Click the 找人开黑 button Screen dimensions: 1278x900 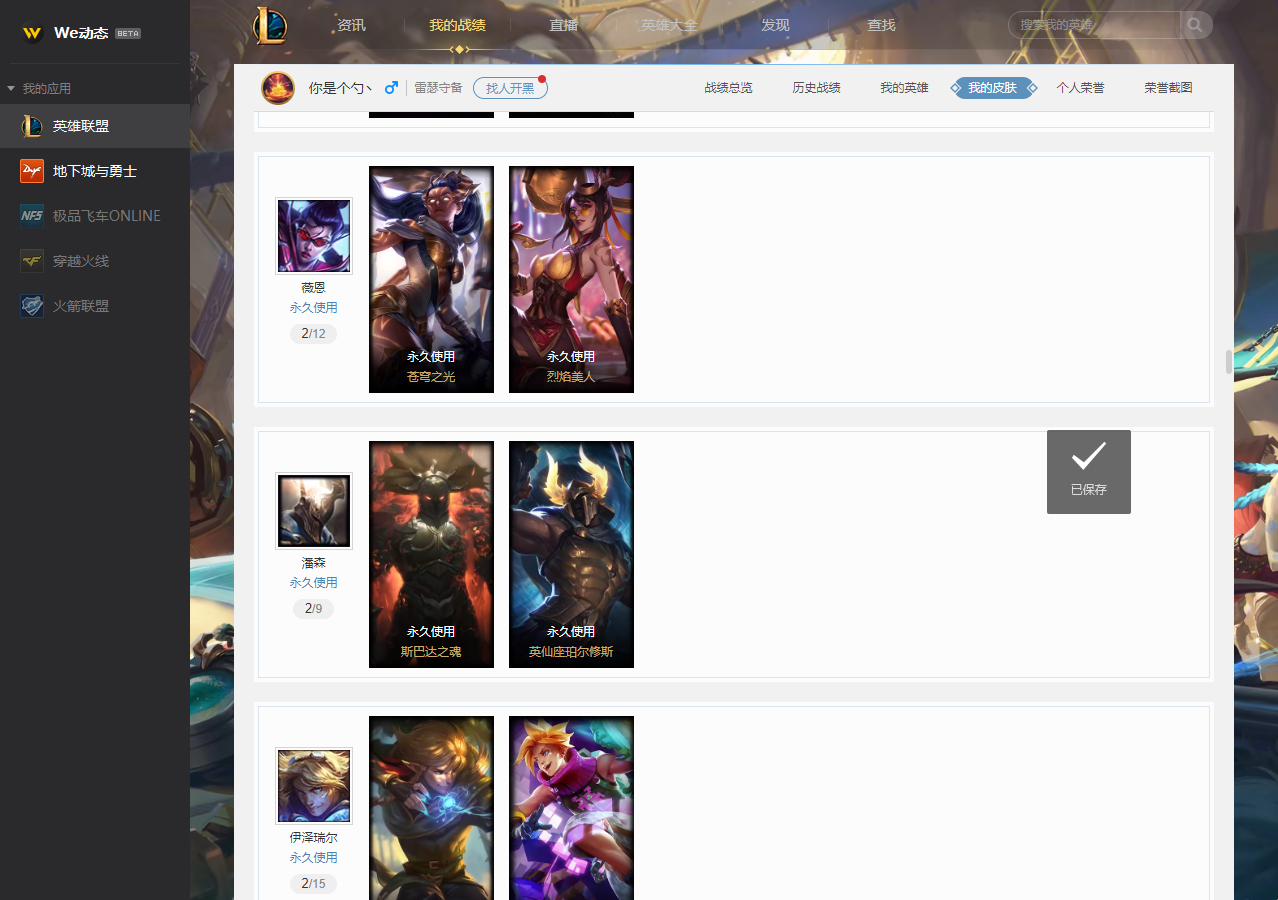pos(510,88)
